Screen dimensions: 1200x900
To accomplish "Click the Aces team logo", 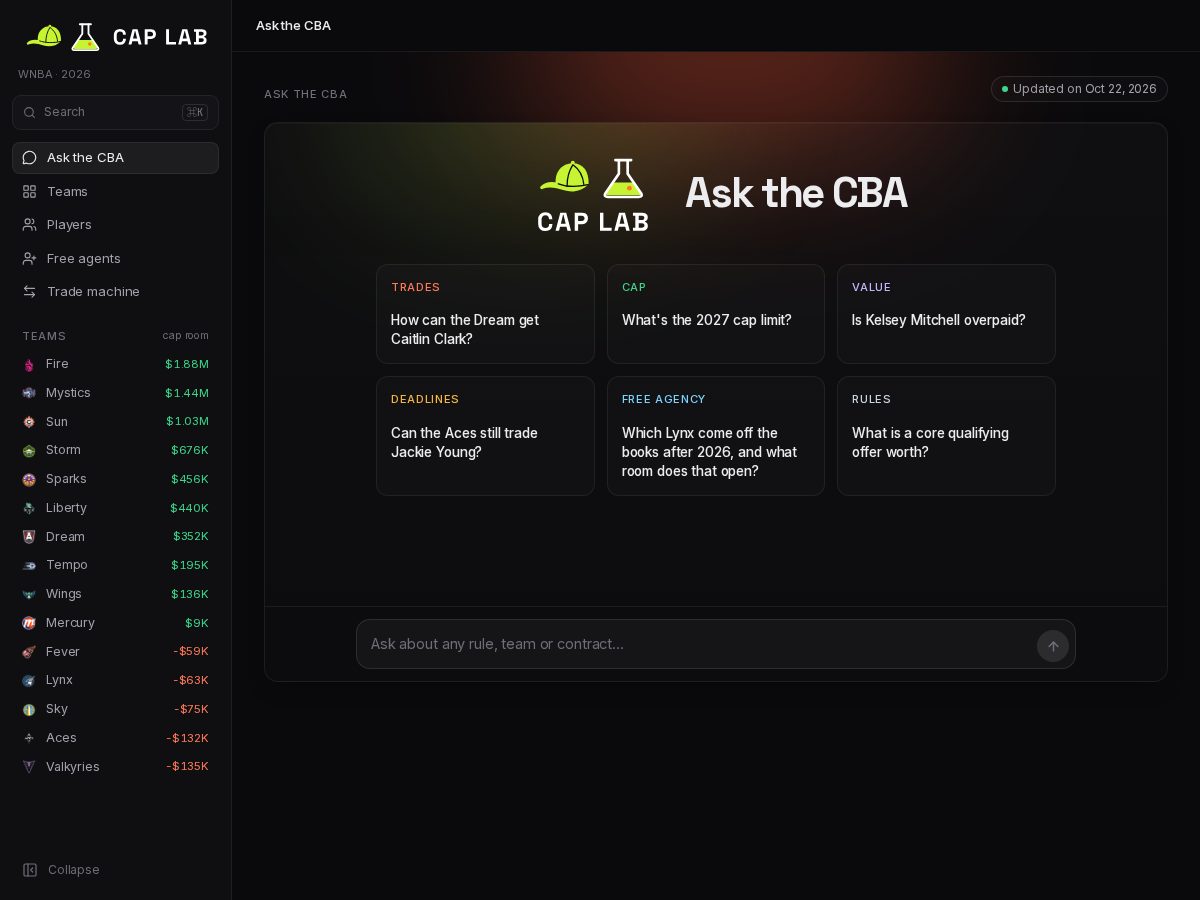I will pos(29,738).
